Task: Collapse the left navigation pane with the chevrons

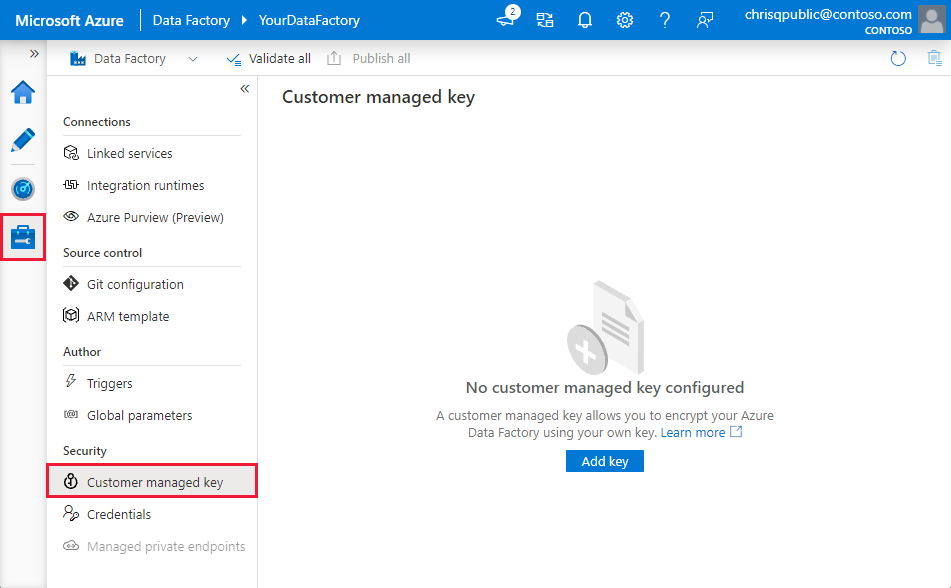Action: [244, 89]
